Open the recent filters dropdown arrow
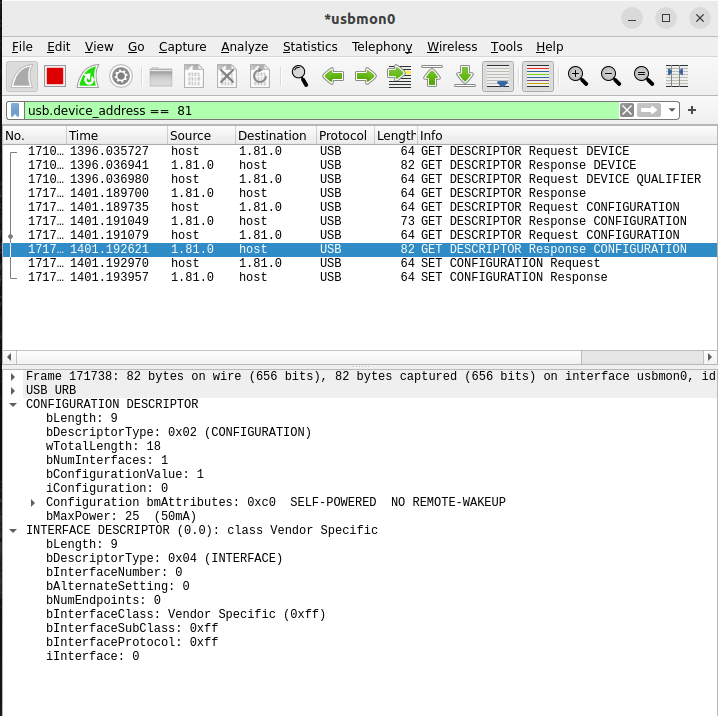 click(x=671, y=110)
